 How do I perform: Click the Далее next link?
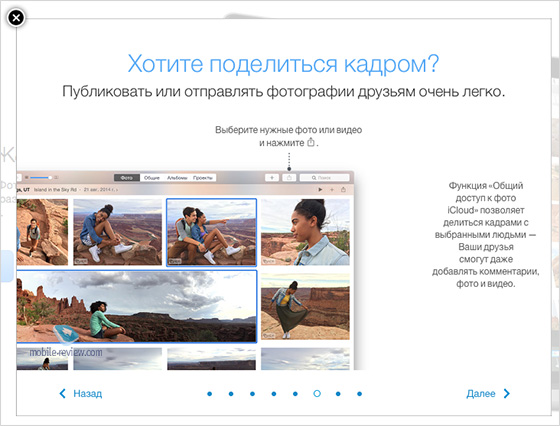tap(481, 394)
